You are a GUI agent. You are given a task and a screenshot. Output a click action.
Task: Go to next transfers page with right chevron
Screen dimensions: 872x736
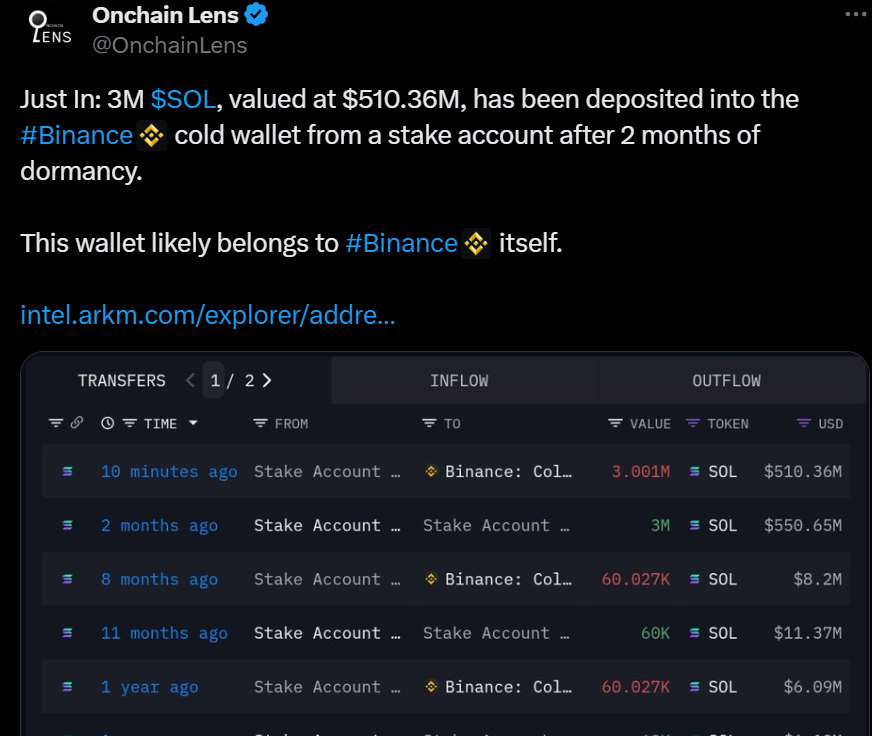coord(267,381)
